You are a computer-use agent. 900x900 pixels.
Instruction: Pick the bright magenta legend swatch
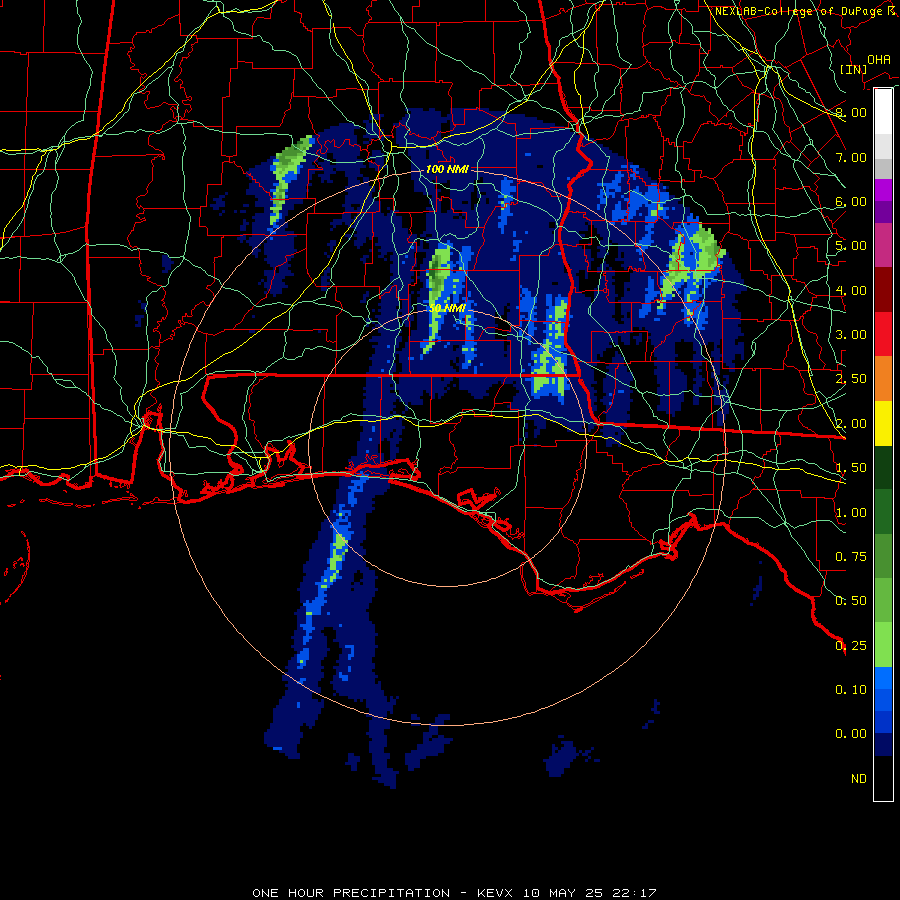(883, 190)
